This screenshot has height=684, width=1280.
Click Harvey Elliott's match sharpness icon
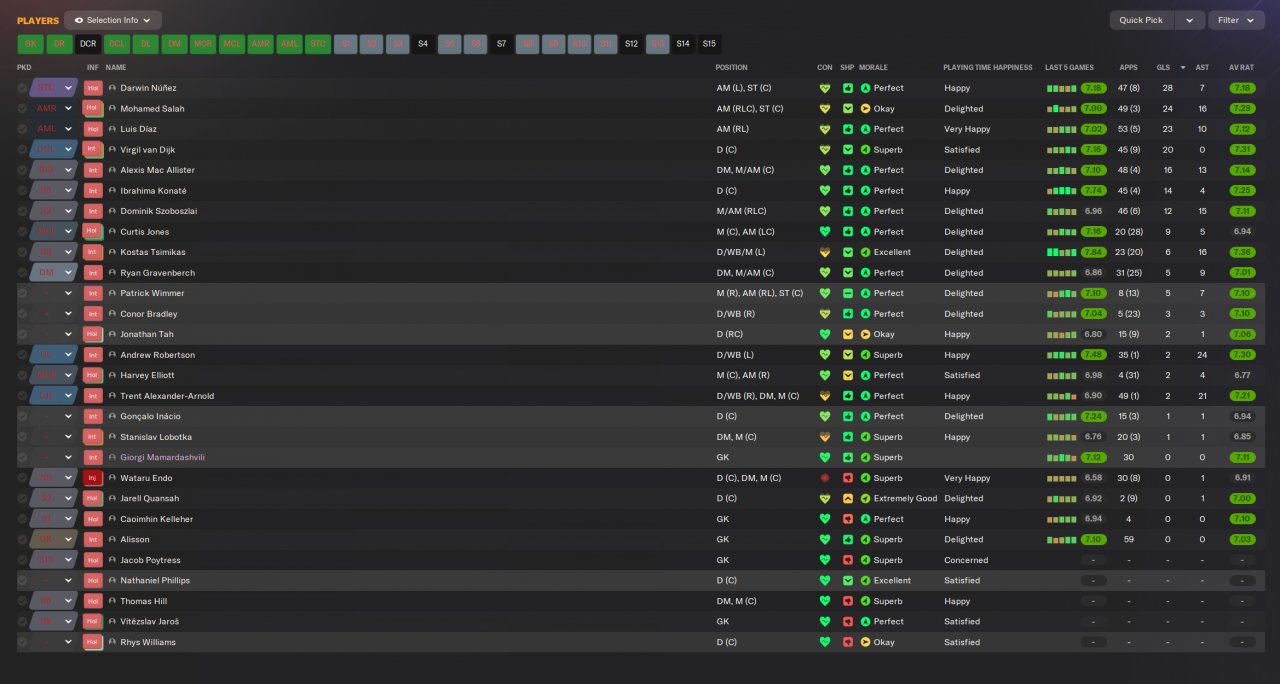(x=848, y=375)
